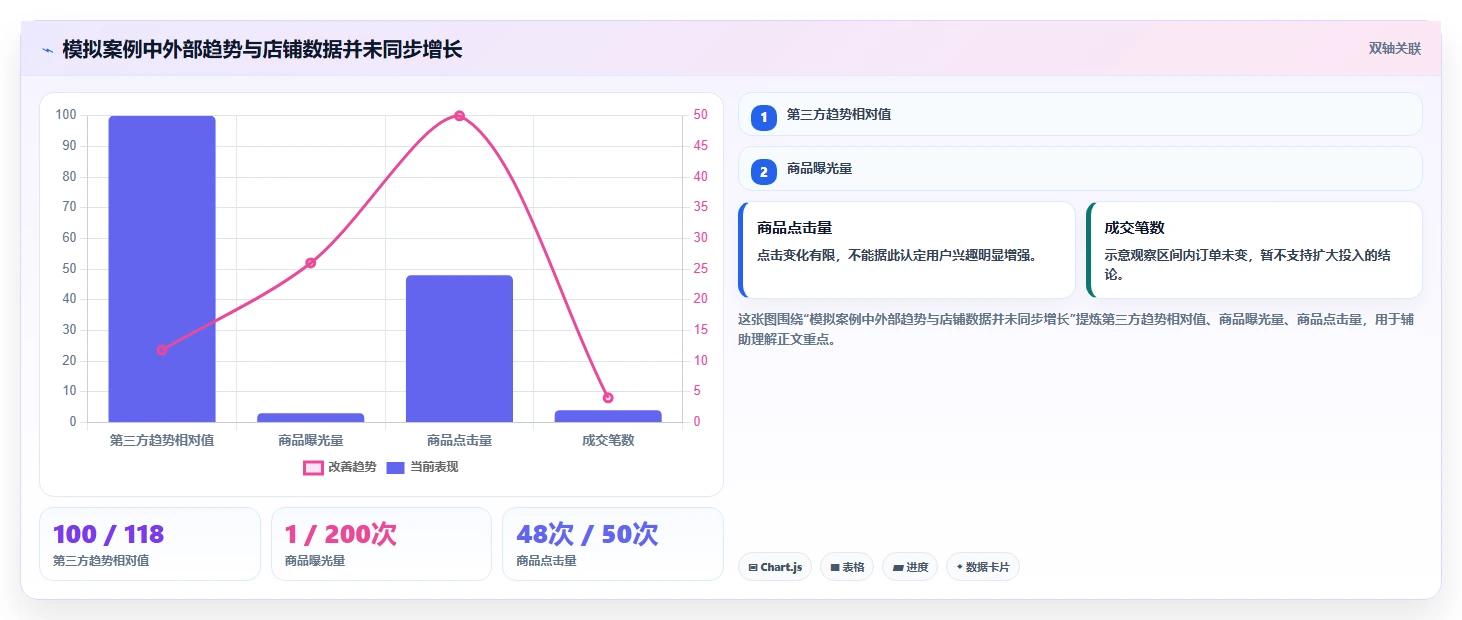Click the 商品点击量 x-axis label
Viewport: 1462px width, 620px height.
(x=459, y=440)
